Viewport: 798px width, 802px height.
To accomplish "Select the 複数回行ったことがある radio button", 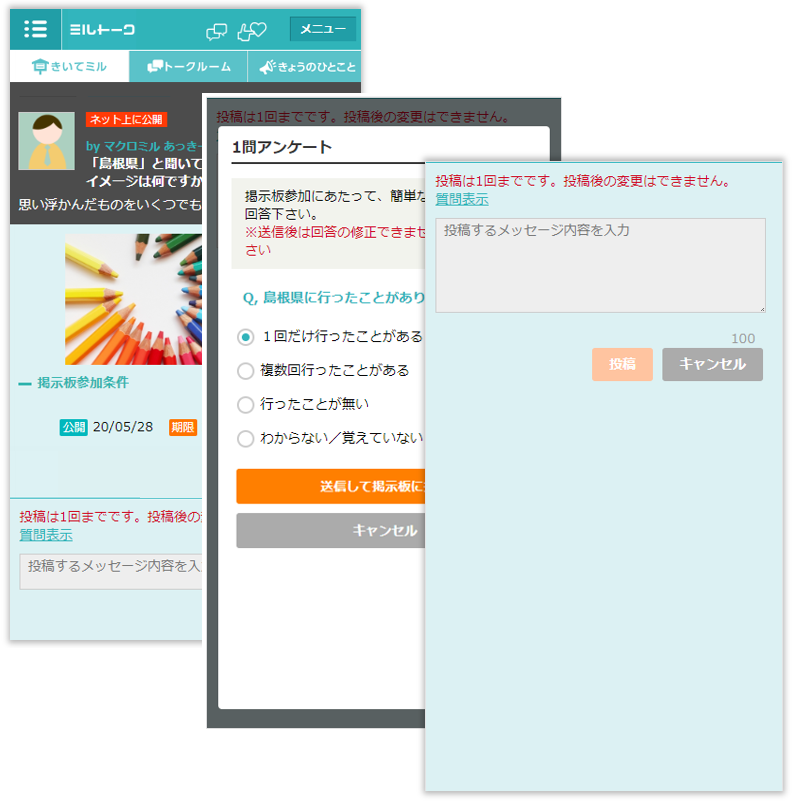I will [246, 371].
